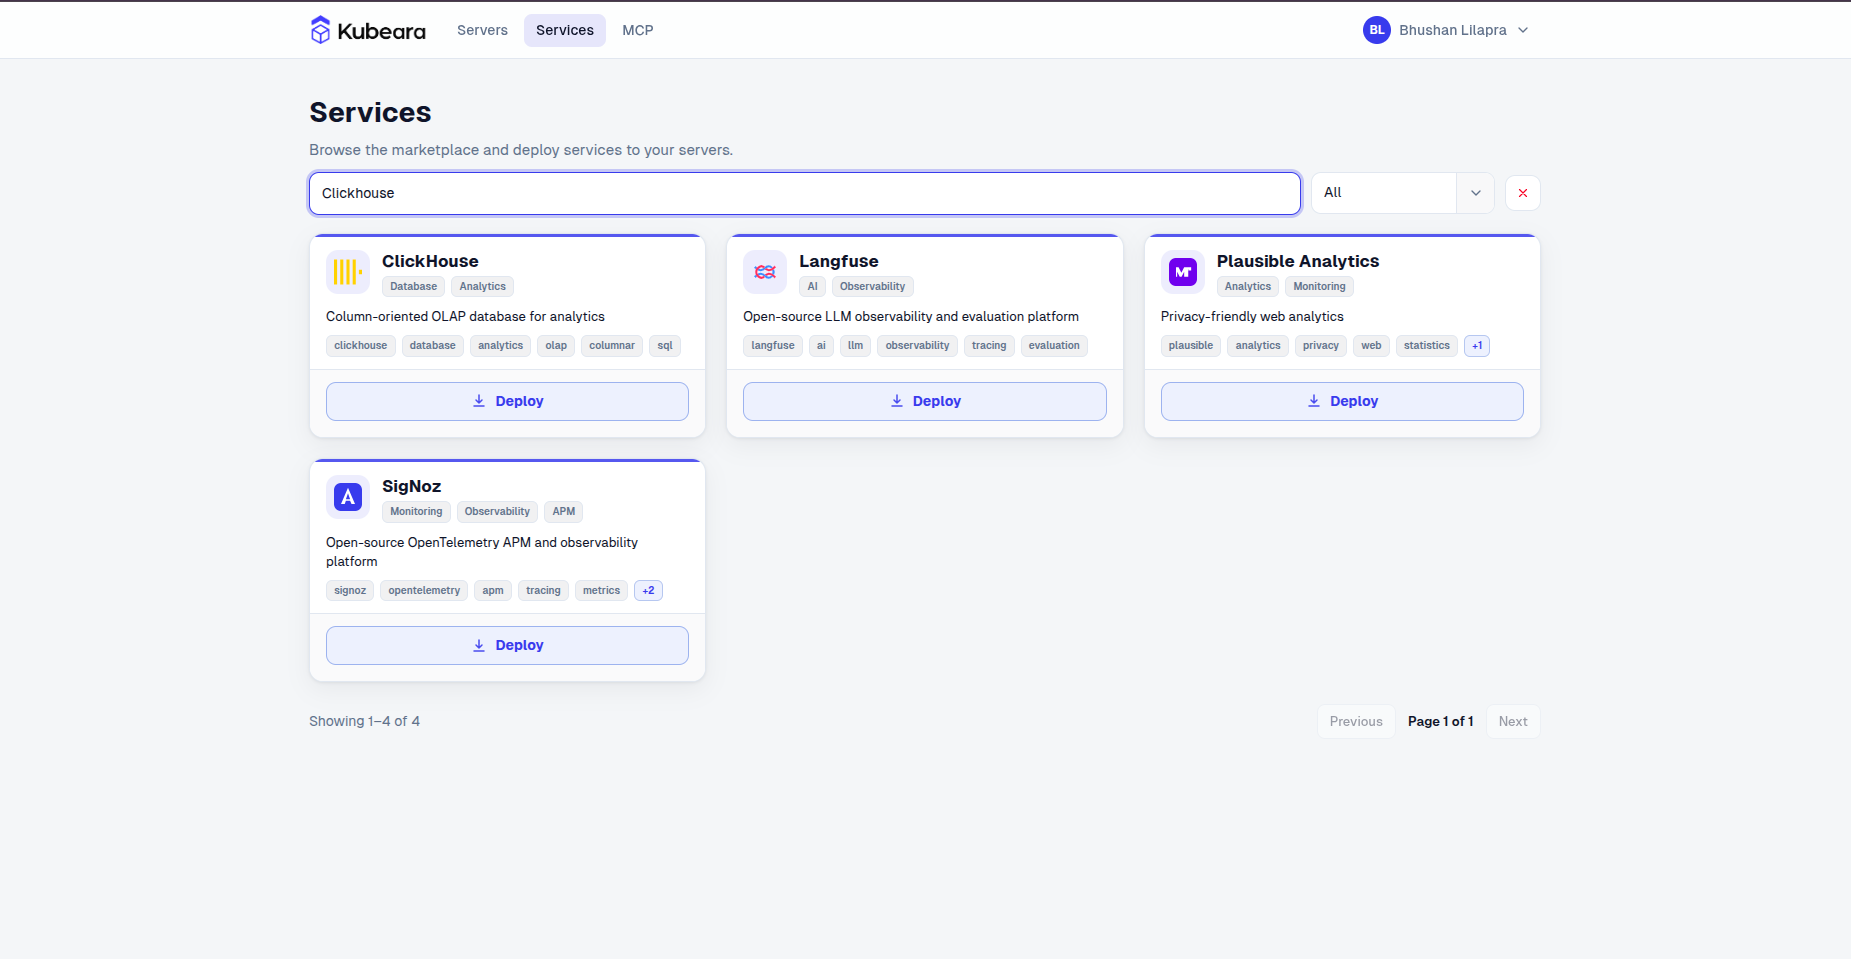Click the sql tag

coord(665,346)
